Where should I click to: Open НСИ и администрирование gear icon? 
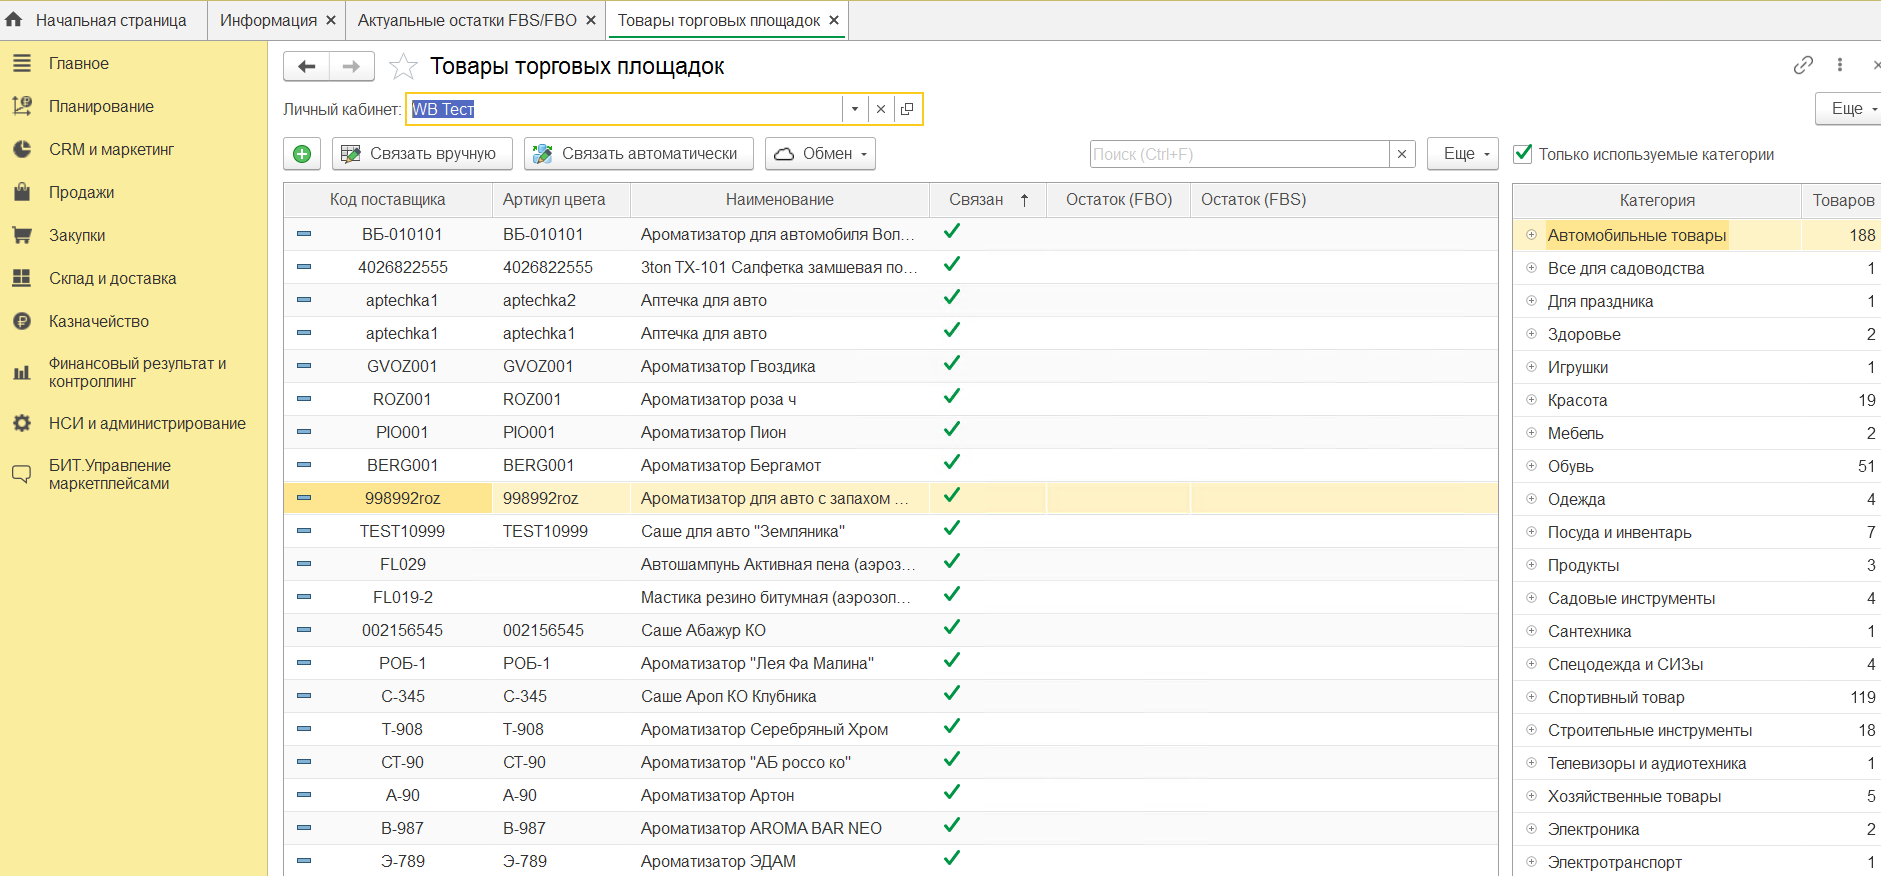[21, 423]
